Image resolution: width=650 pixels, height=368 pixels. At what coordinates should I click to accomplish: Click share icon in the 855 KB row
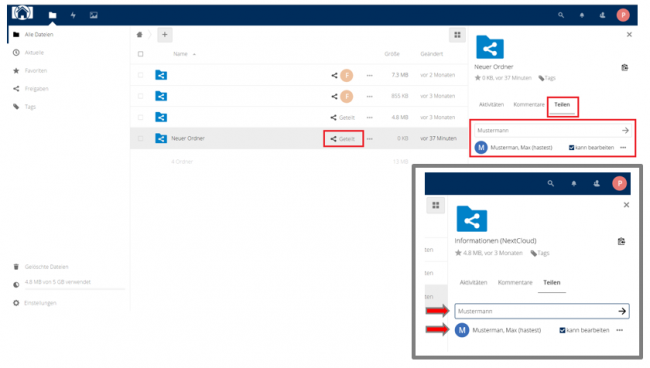click(334, 97)
